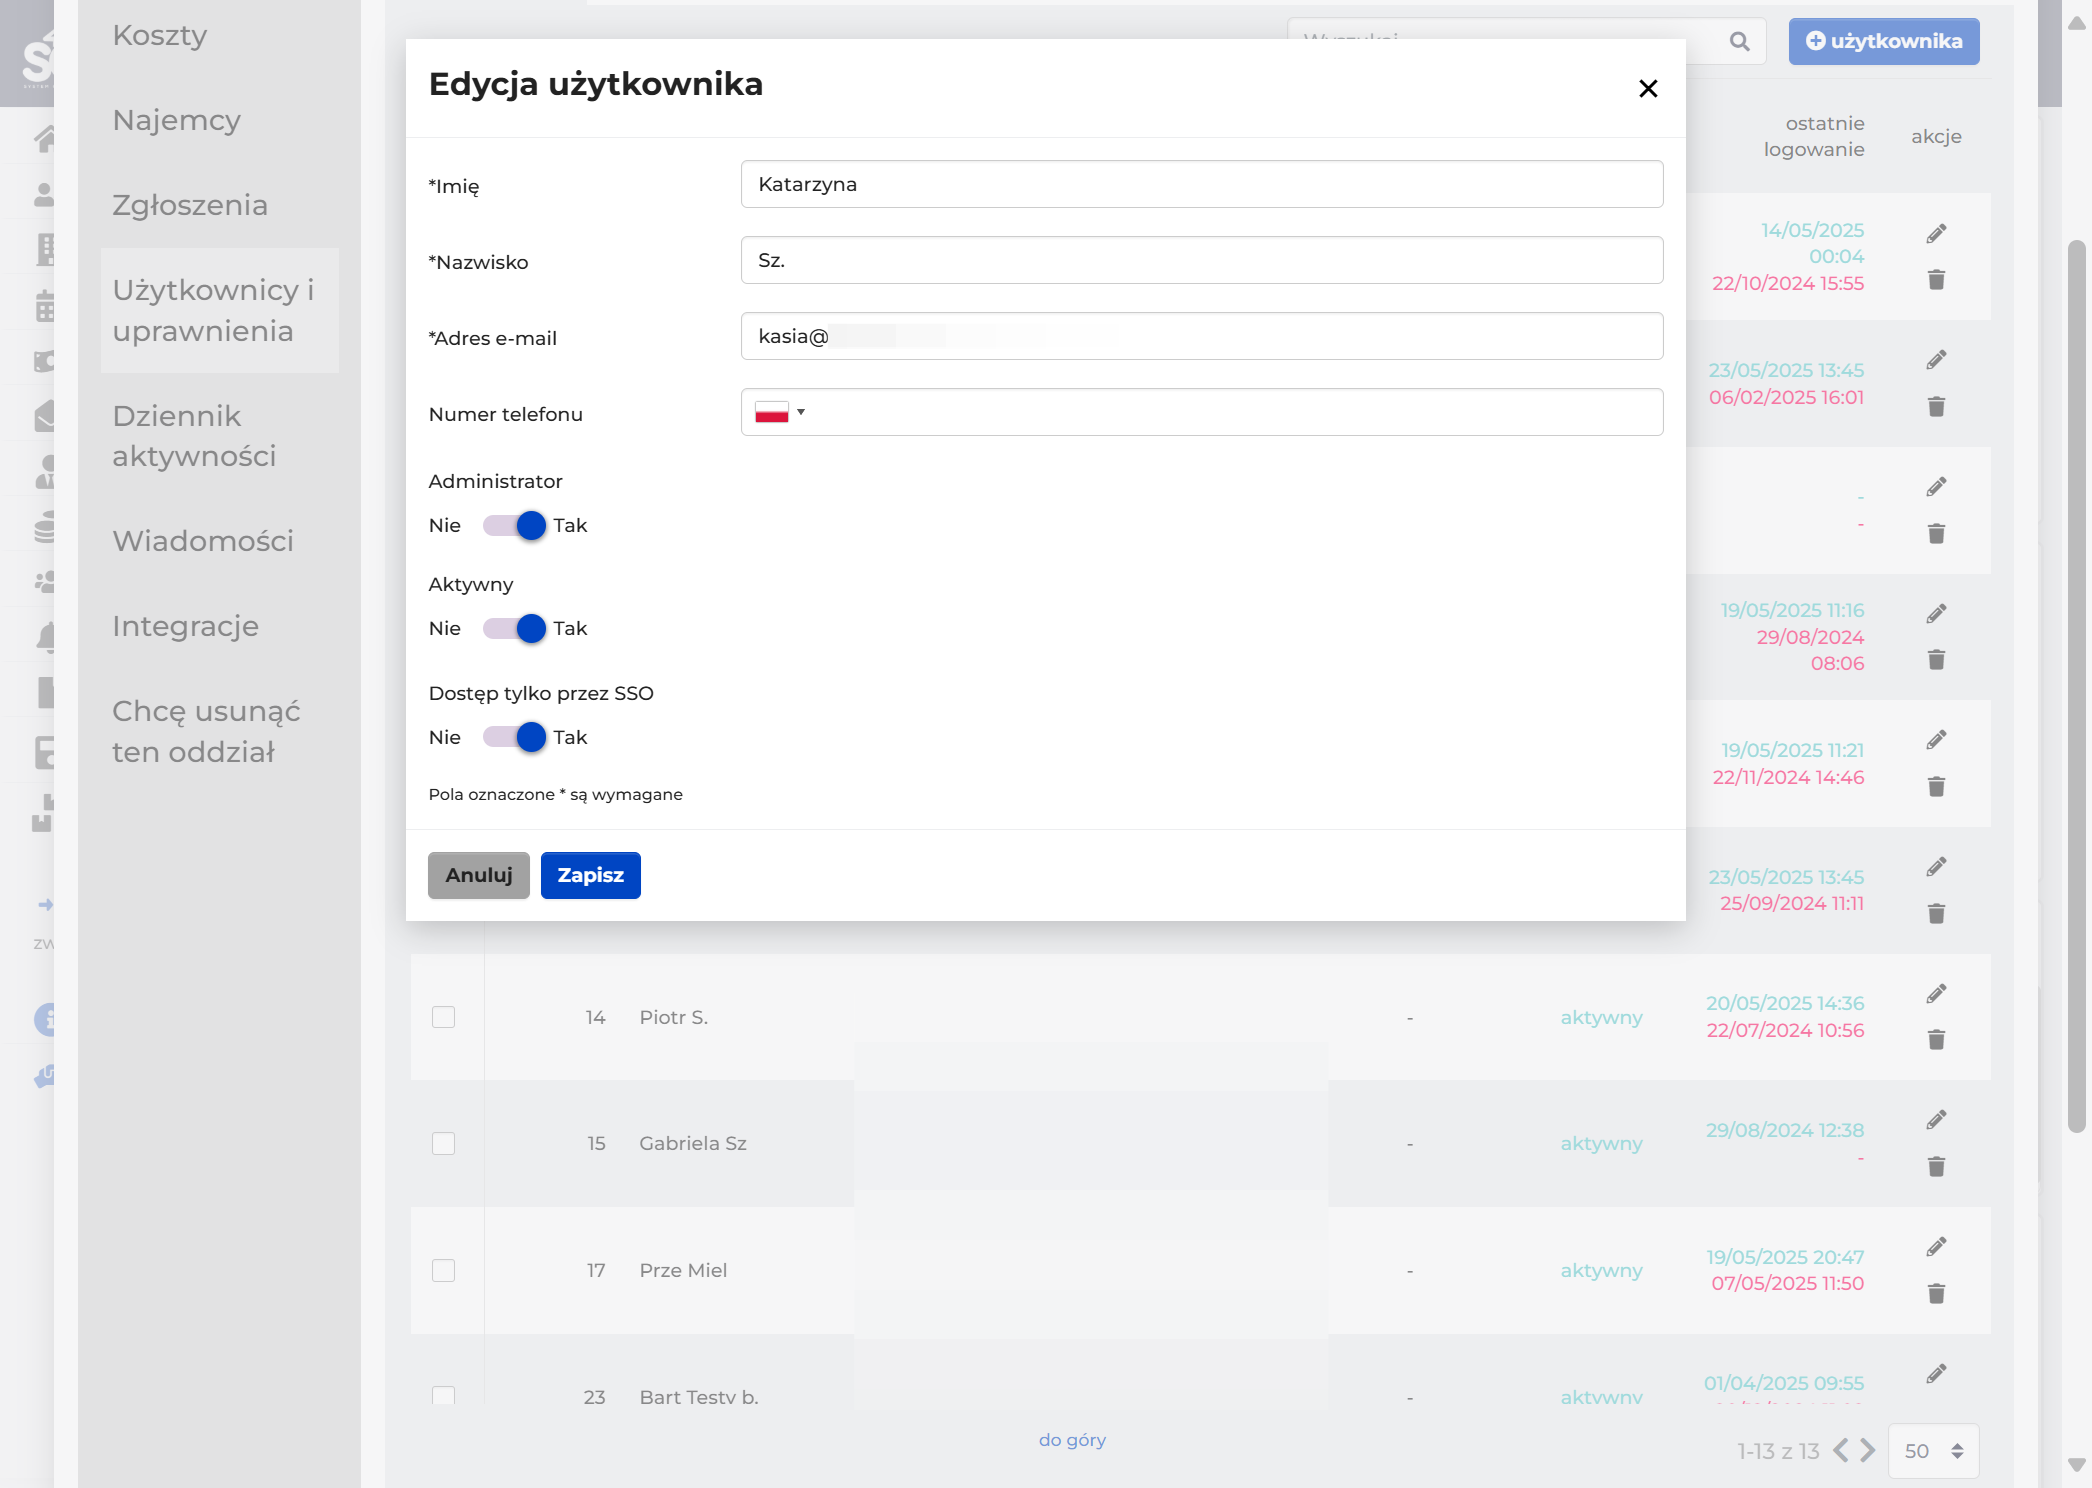The width and height of the screenshot is (2092, 1488).
Task: Edit user Piotr S. with pencil icon
Action: pos(1936,993)
